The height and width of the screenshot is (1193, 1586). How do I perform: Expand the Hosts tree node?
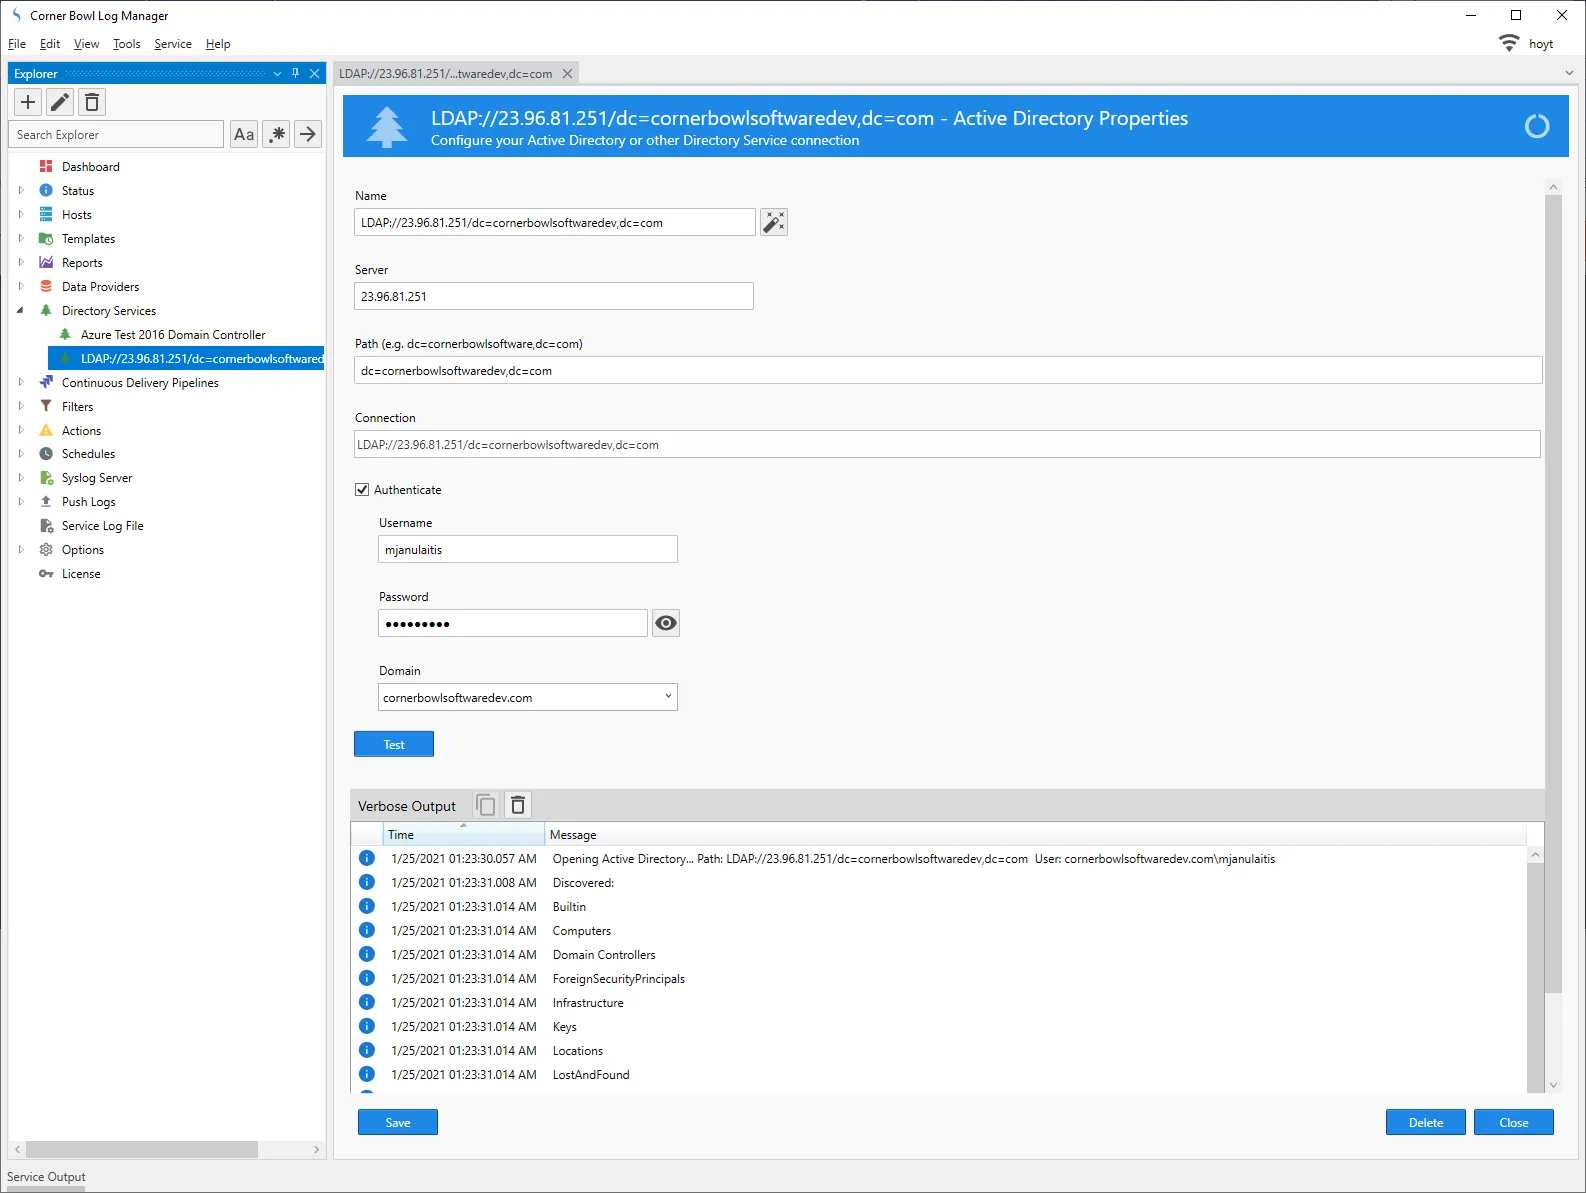pyautogui.click(x=20, y=215)
